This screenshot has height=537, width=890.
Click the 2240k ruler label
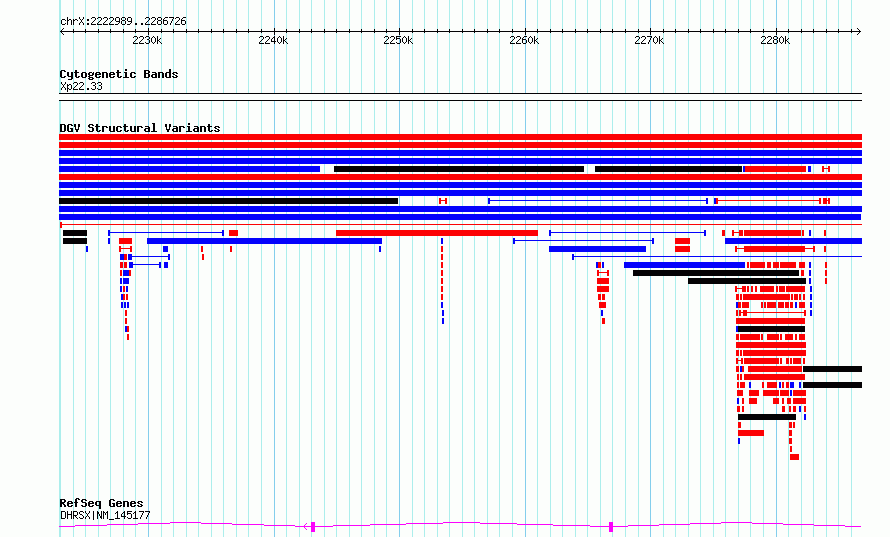273,40
